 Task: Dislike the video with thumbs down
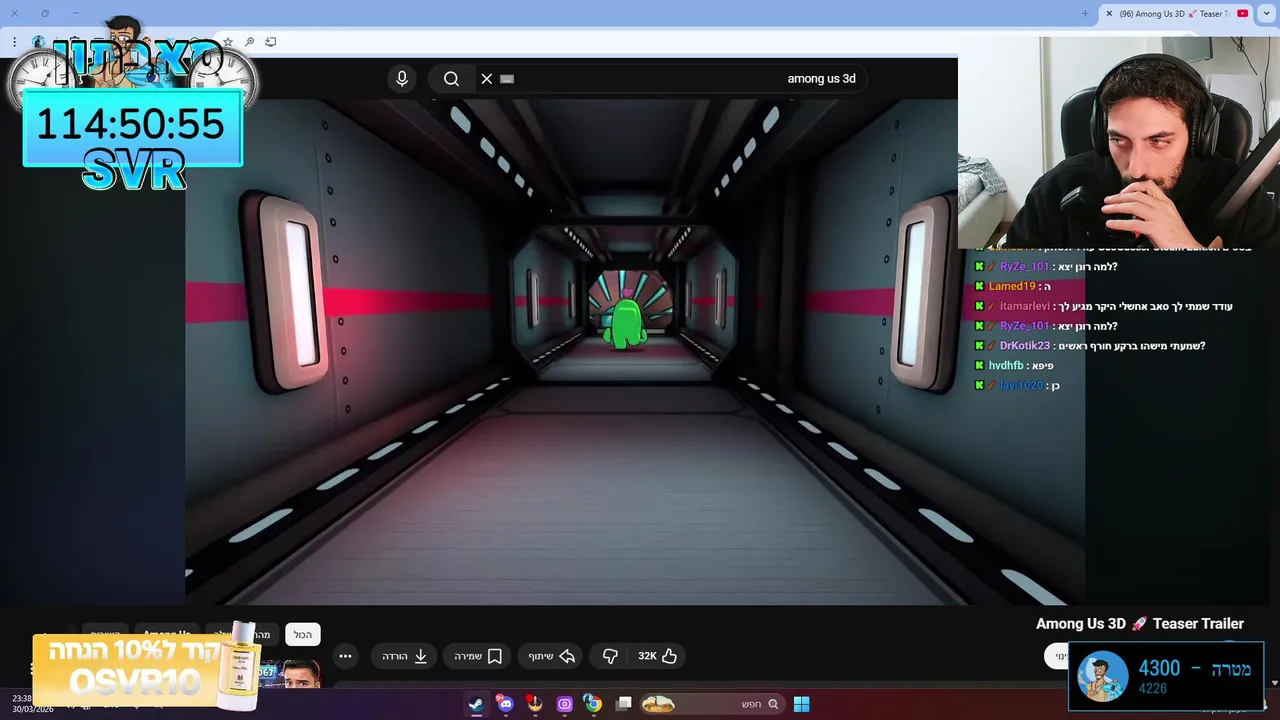point(610,656)
